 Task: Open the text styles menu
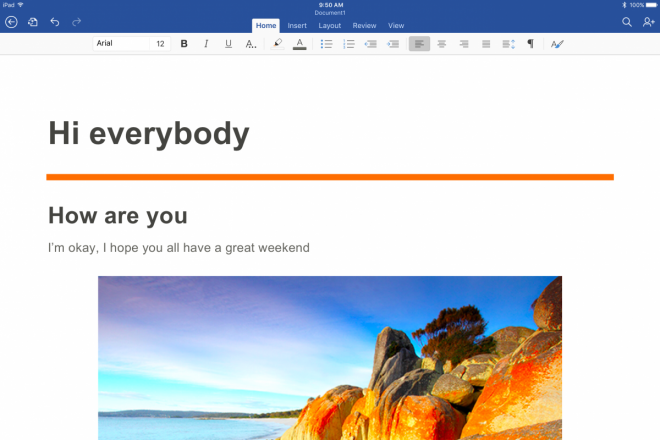(x=557, y=44)
